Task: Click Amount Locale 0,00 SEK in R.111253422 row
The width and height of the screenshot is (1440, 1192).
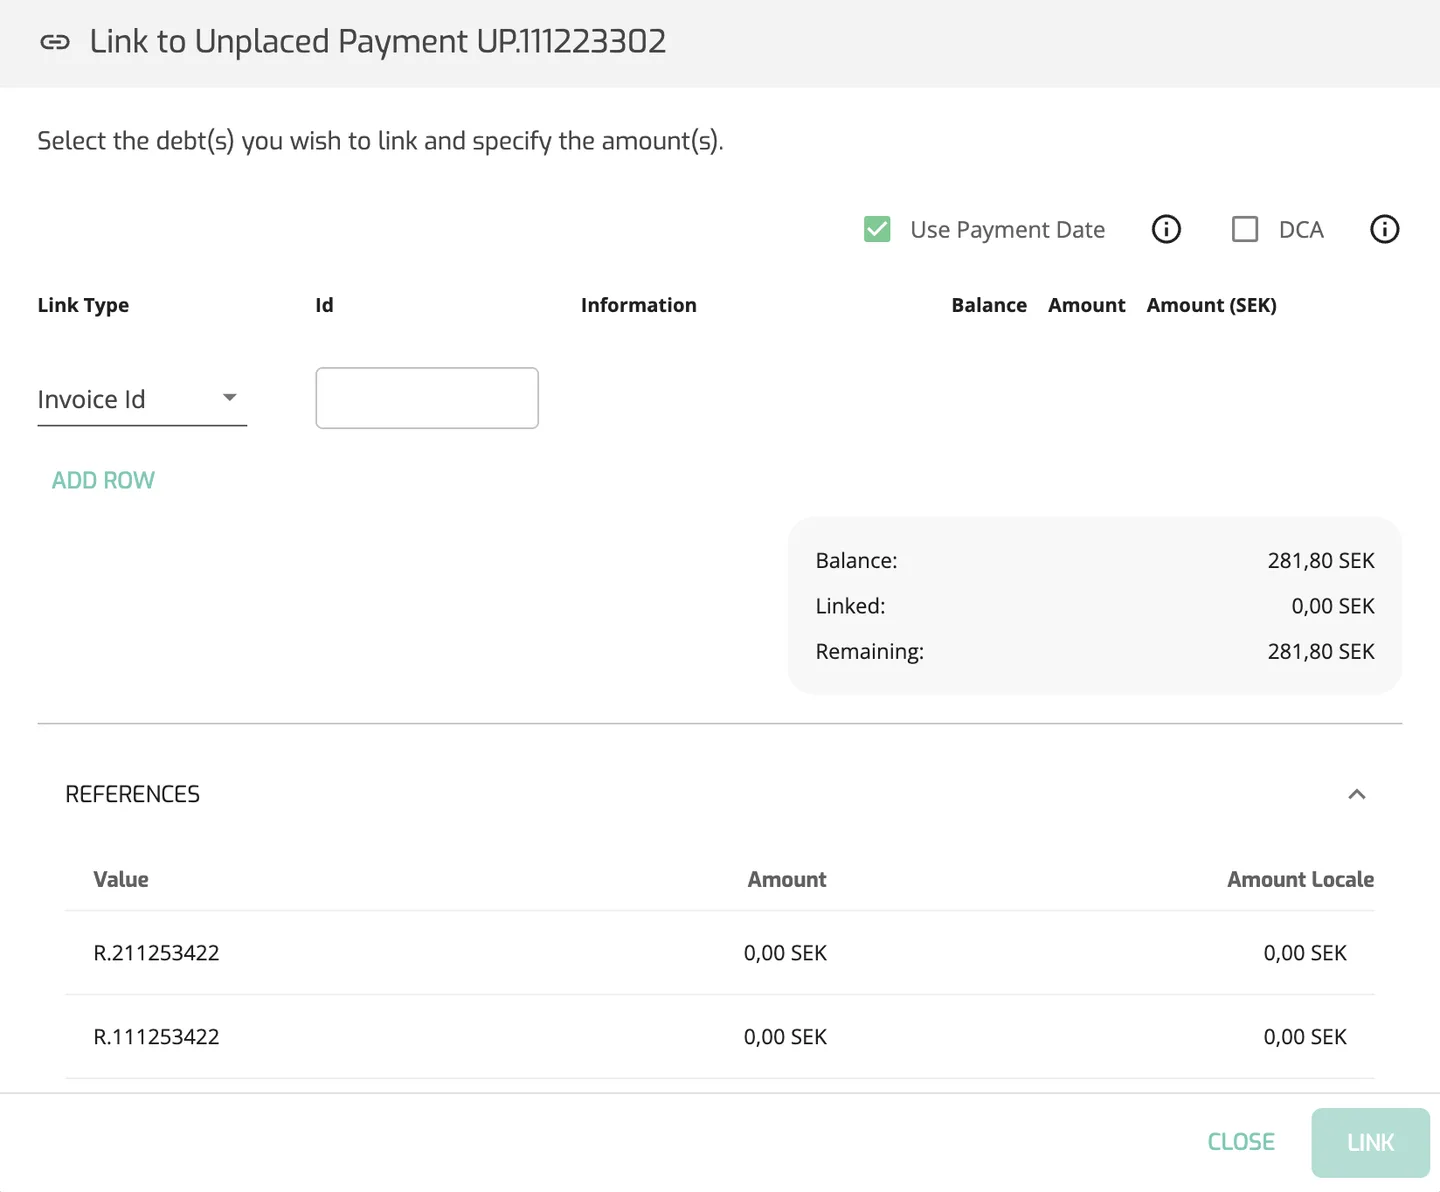Action: pos(1305,1037)
